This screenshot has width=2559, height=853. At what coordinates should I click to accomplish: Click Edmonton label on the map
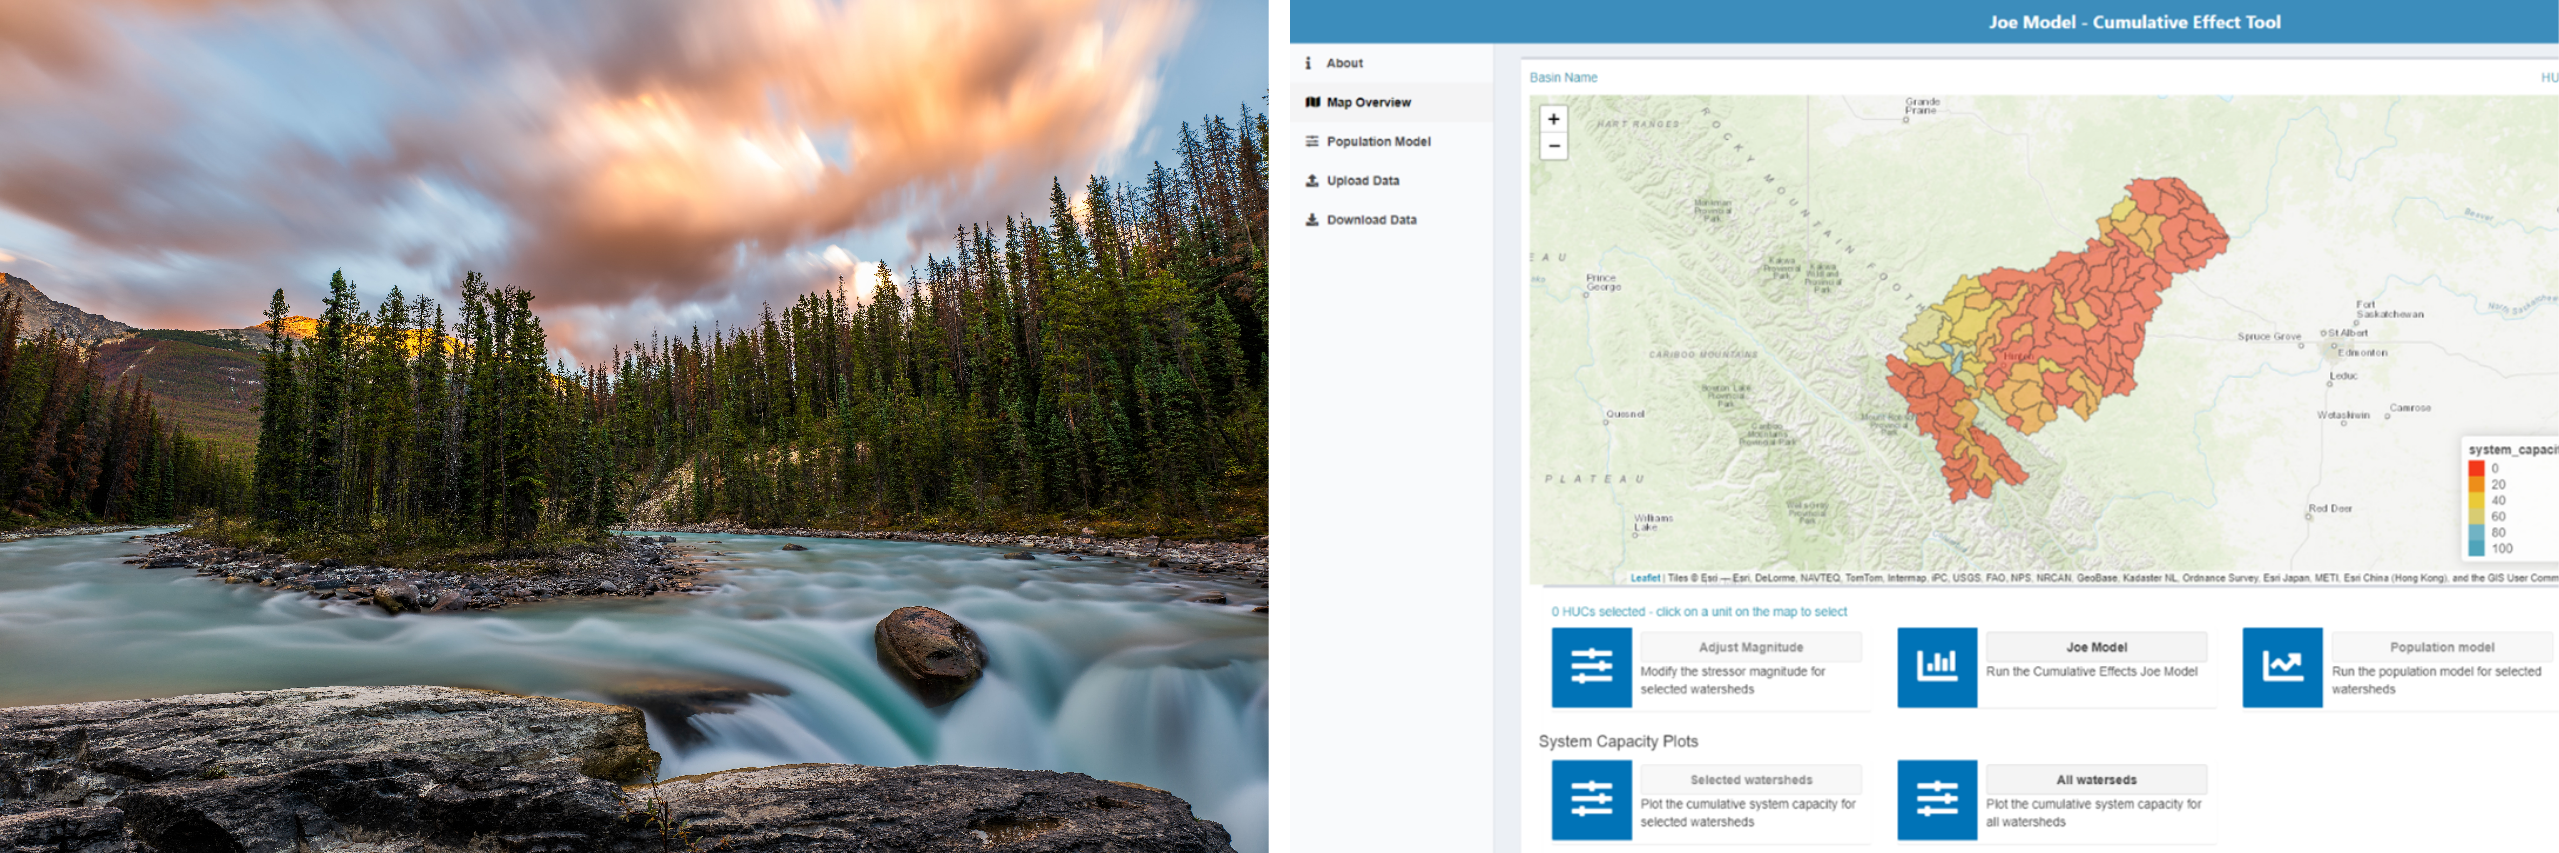click(x=2363, y=353)
